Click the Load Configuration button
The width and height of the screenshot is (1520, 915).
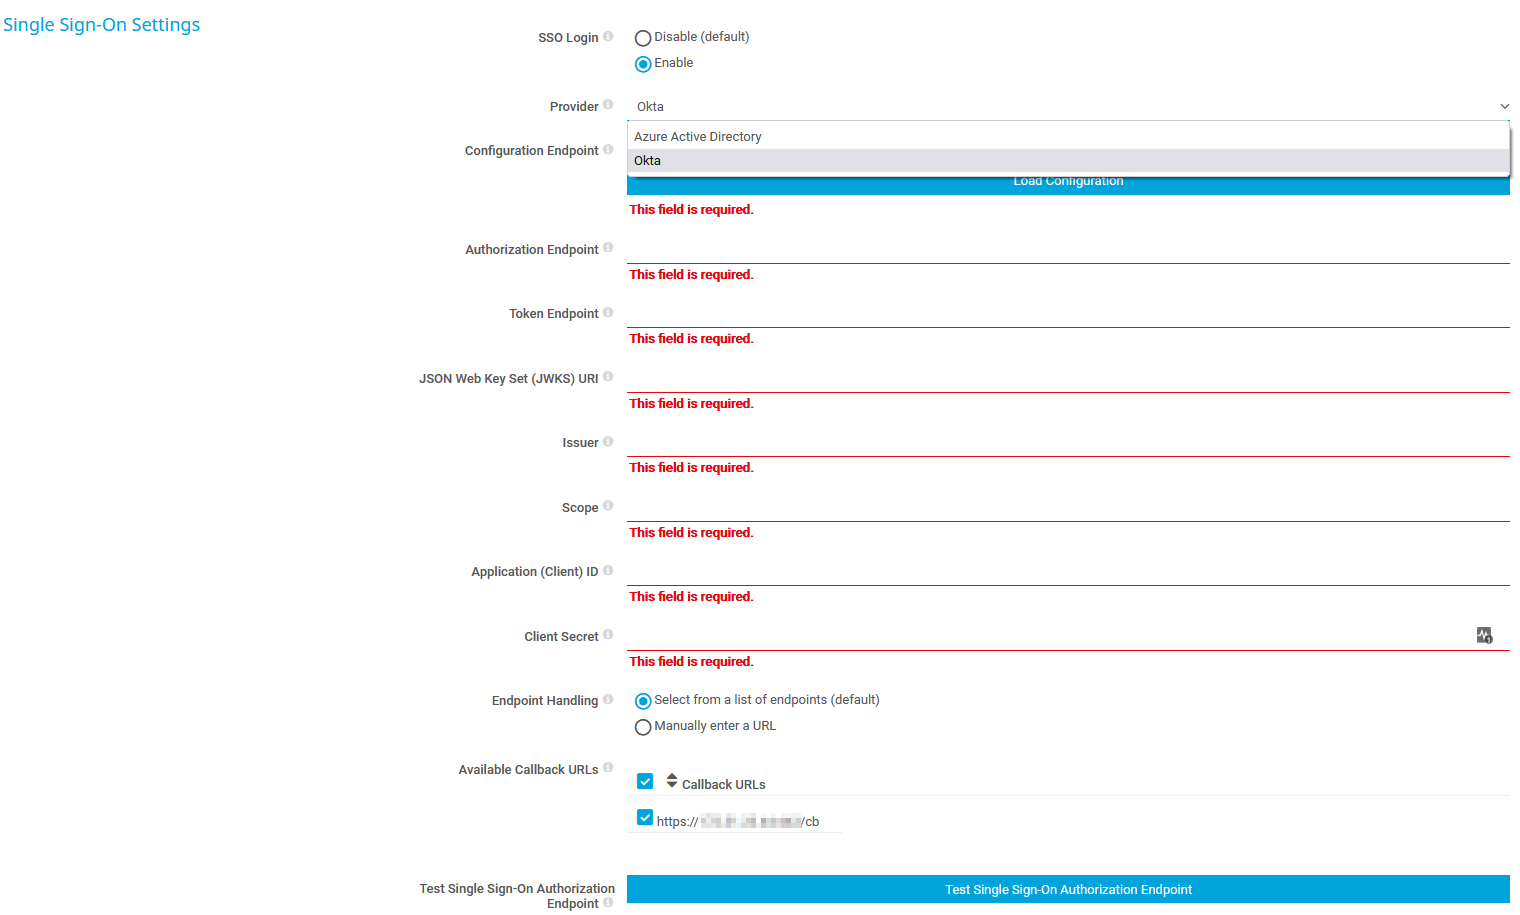coord(1068,184)
